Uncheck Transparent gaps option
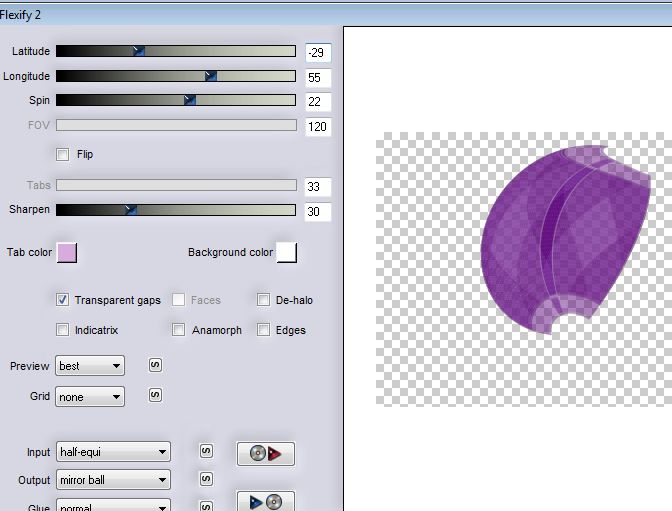This screenshot has width=672, height=511. coord(63,300)
